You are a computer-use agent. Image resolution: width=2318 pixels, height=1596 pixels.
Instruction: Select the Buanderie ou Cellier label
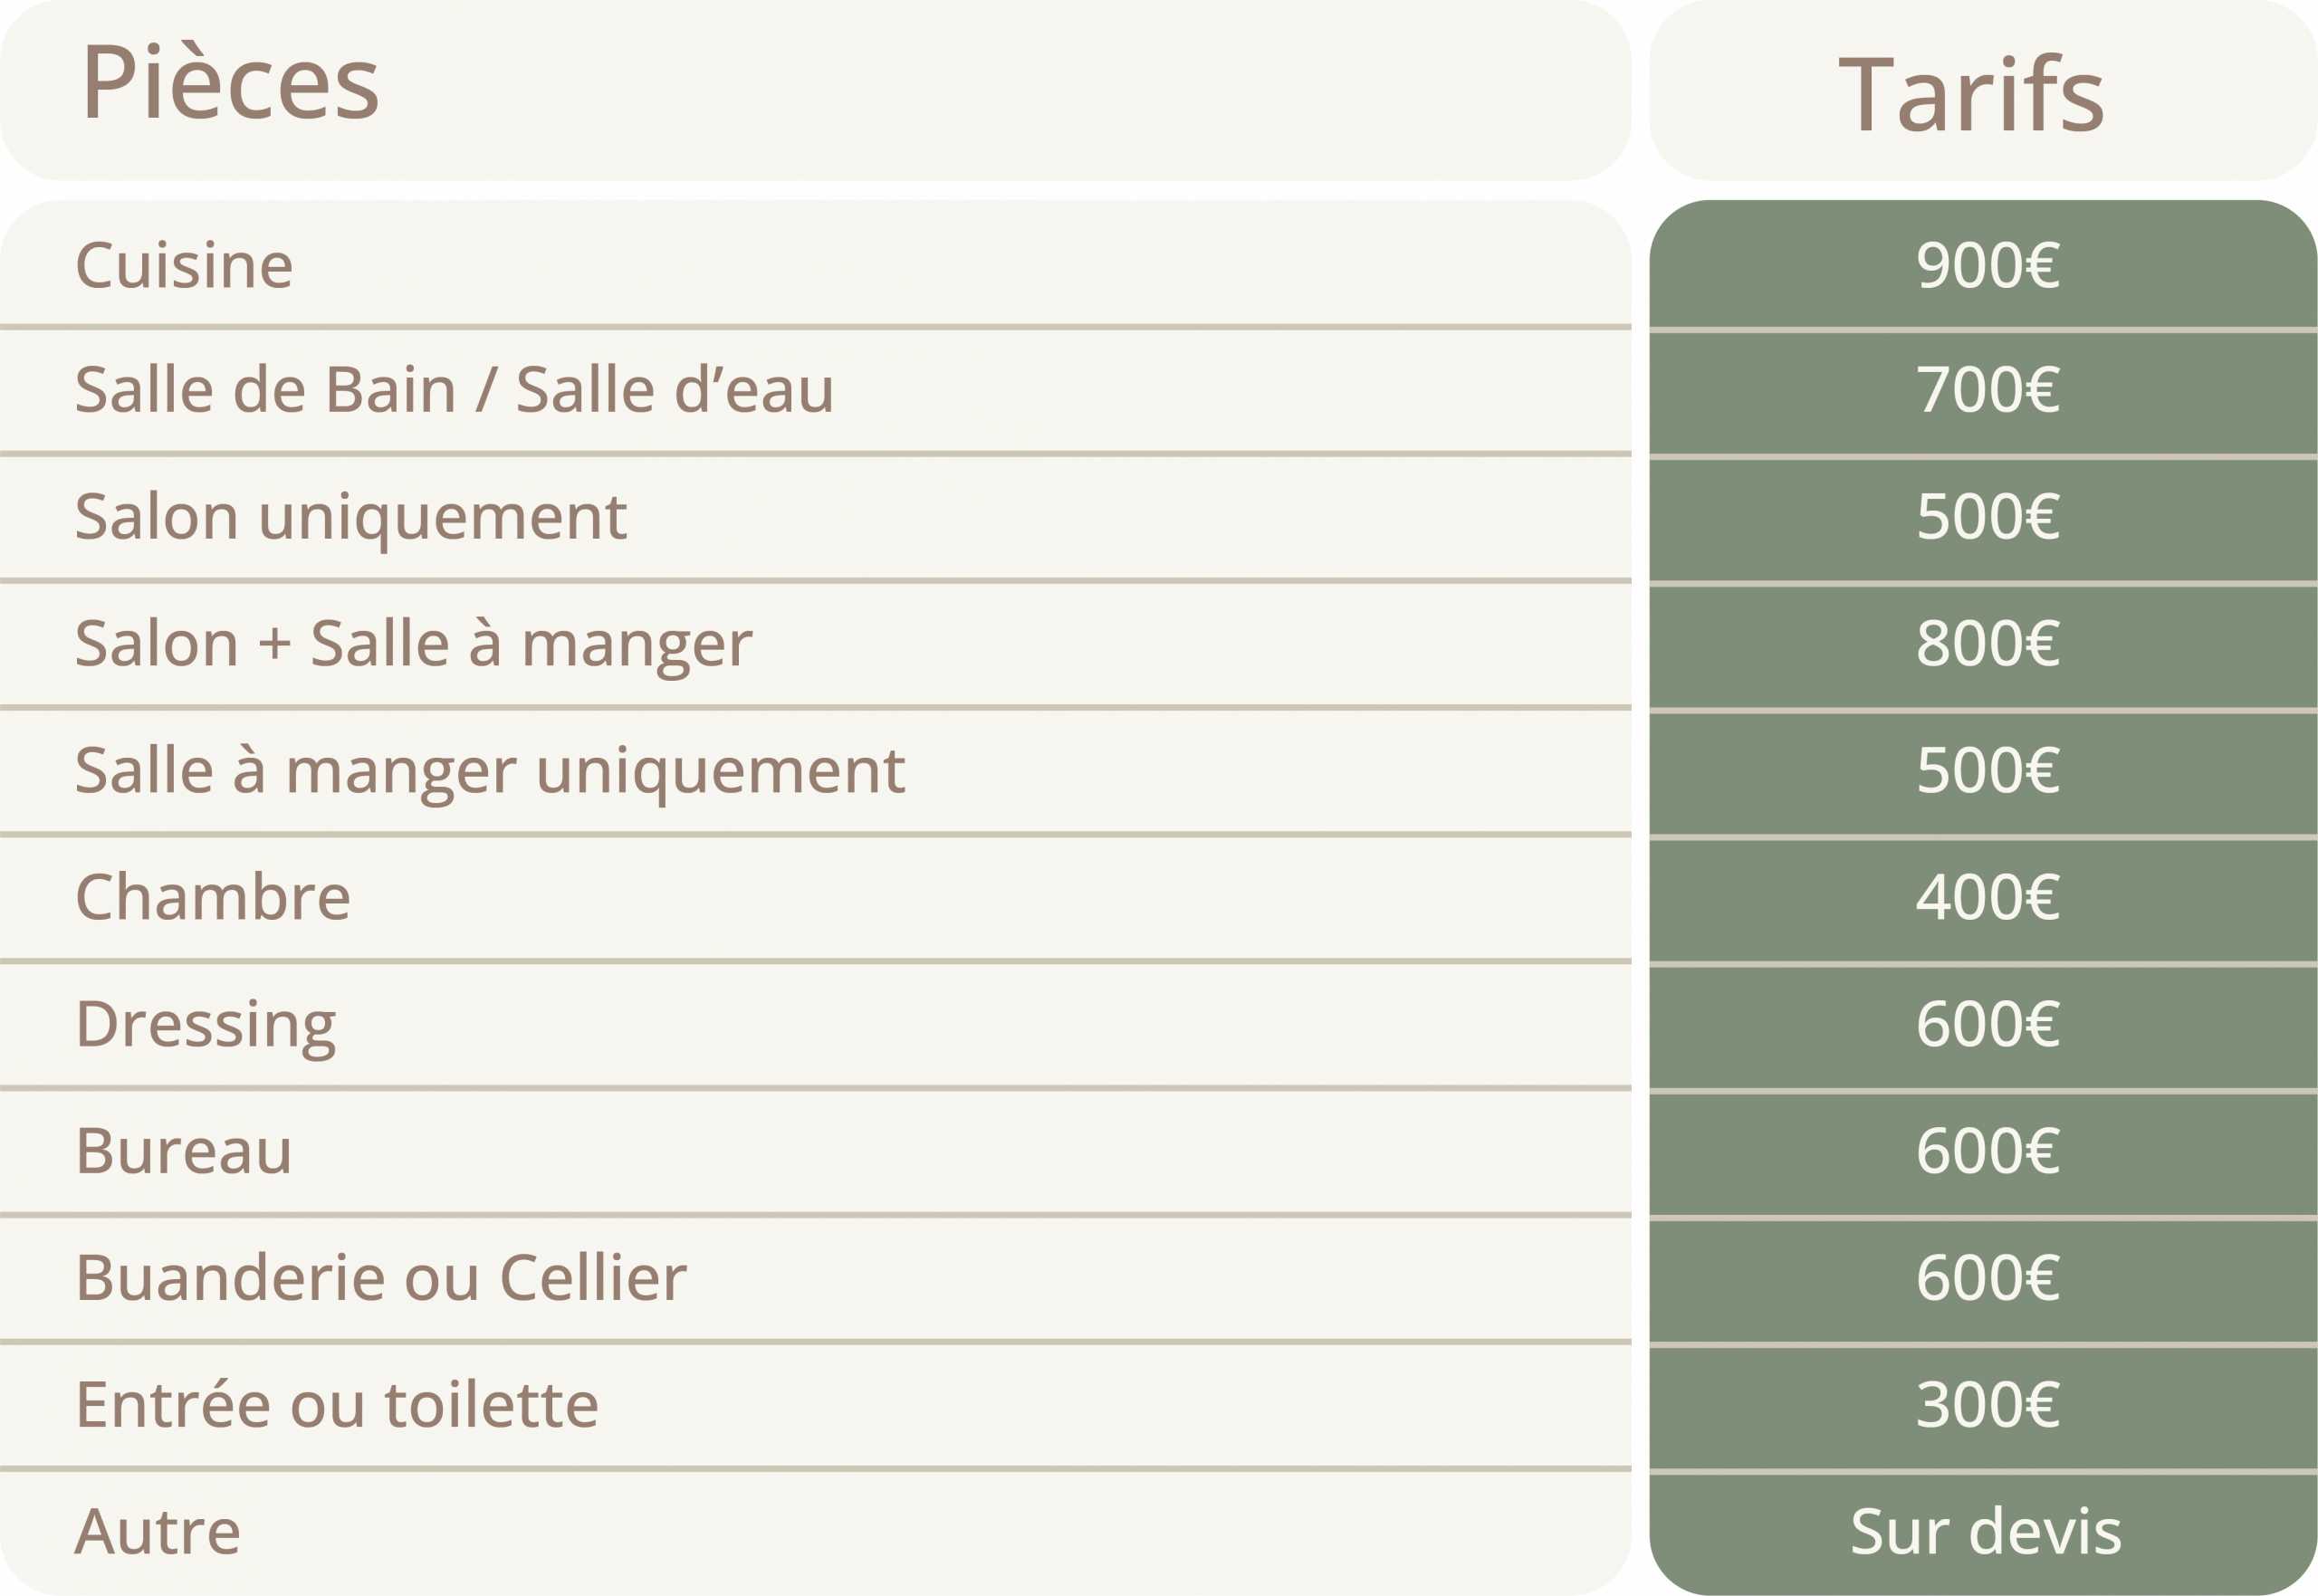pos(381,1278)
